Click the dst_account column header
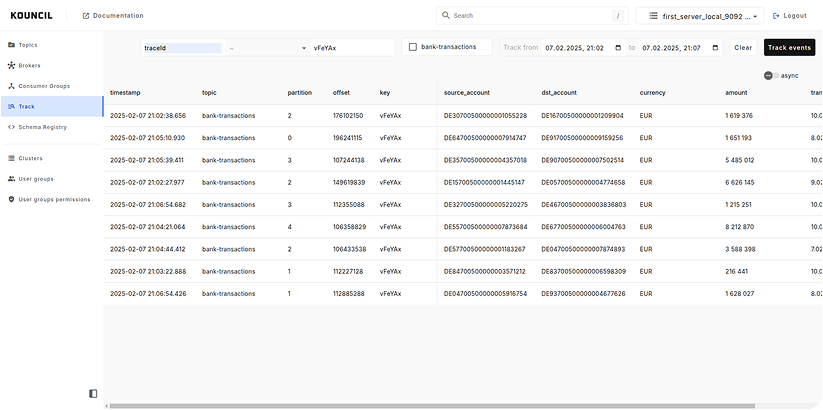The image size is (823, 410). point(559,92)
